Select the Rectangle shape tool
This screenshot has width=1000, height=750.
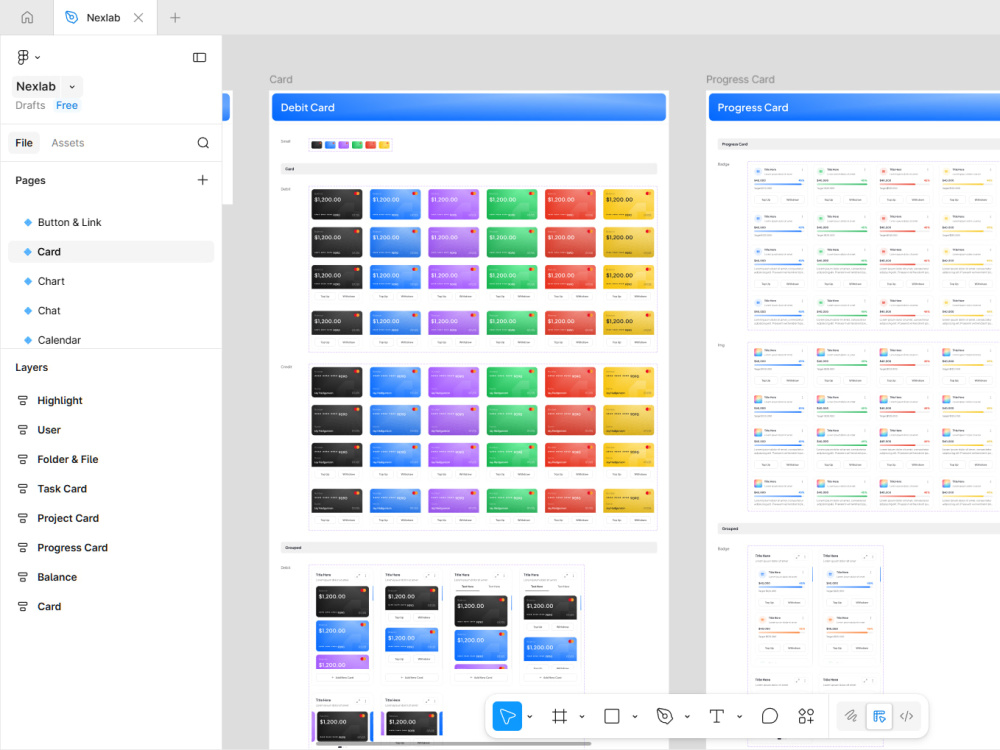tap(612, 716)
